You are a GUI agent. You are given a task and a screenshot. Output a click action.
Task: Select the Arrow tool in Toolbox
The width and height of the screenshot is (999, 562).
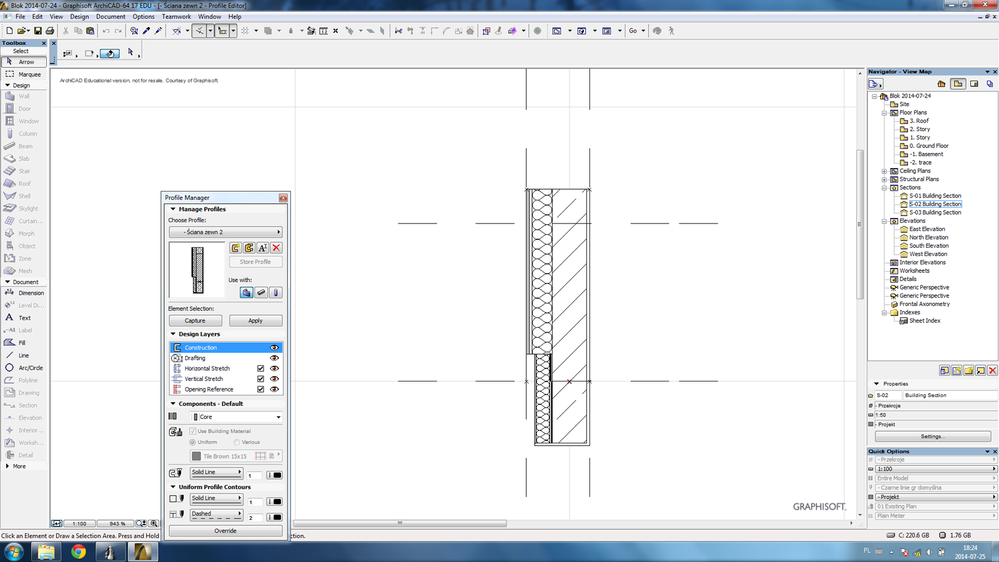24,62
